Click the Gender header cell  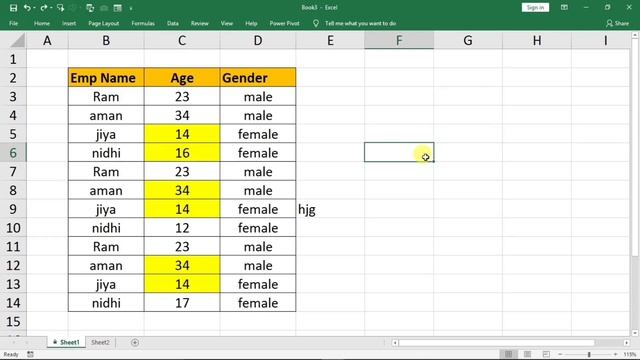[258, 78]
